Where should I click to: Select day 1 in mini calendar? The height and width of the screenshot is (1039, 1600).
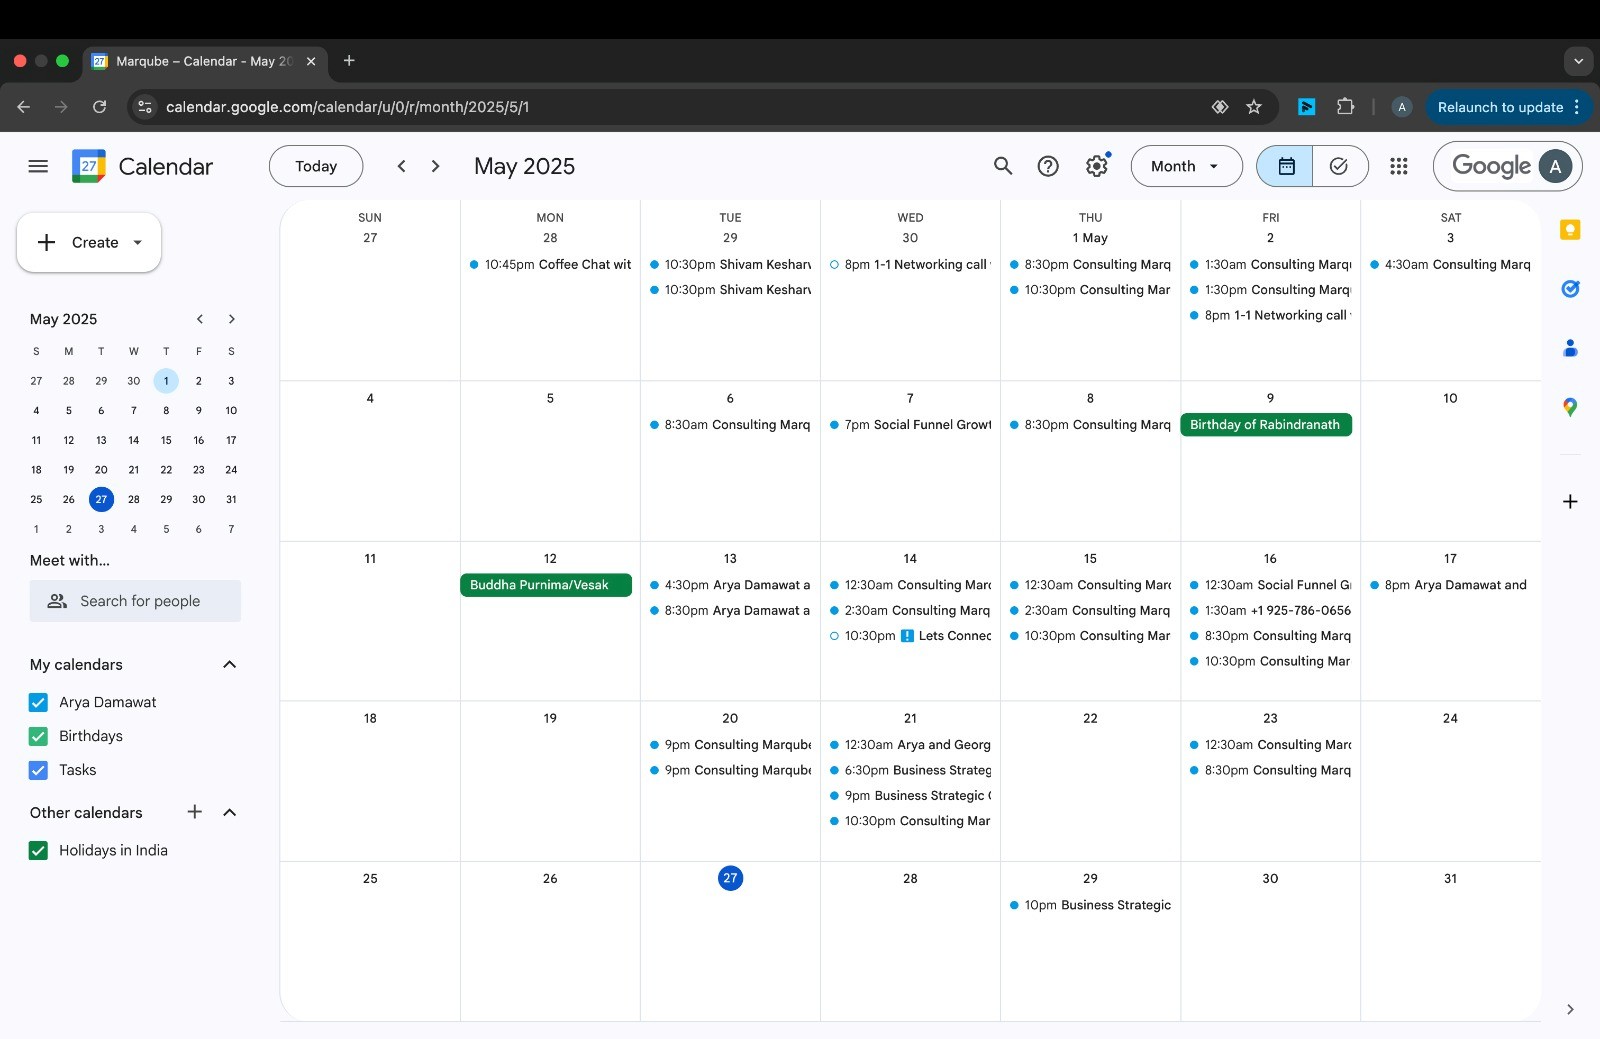(x=166, y=381)
